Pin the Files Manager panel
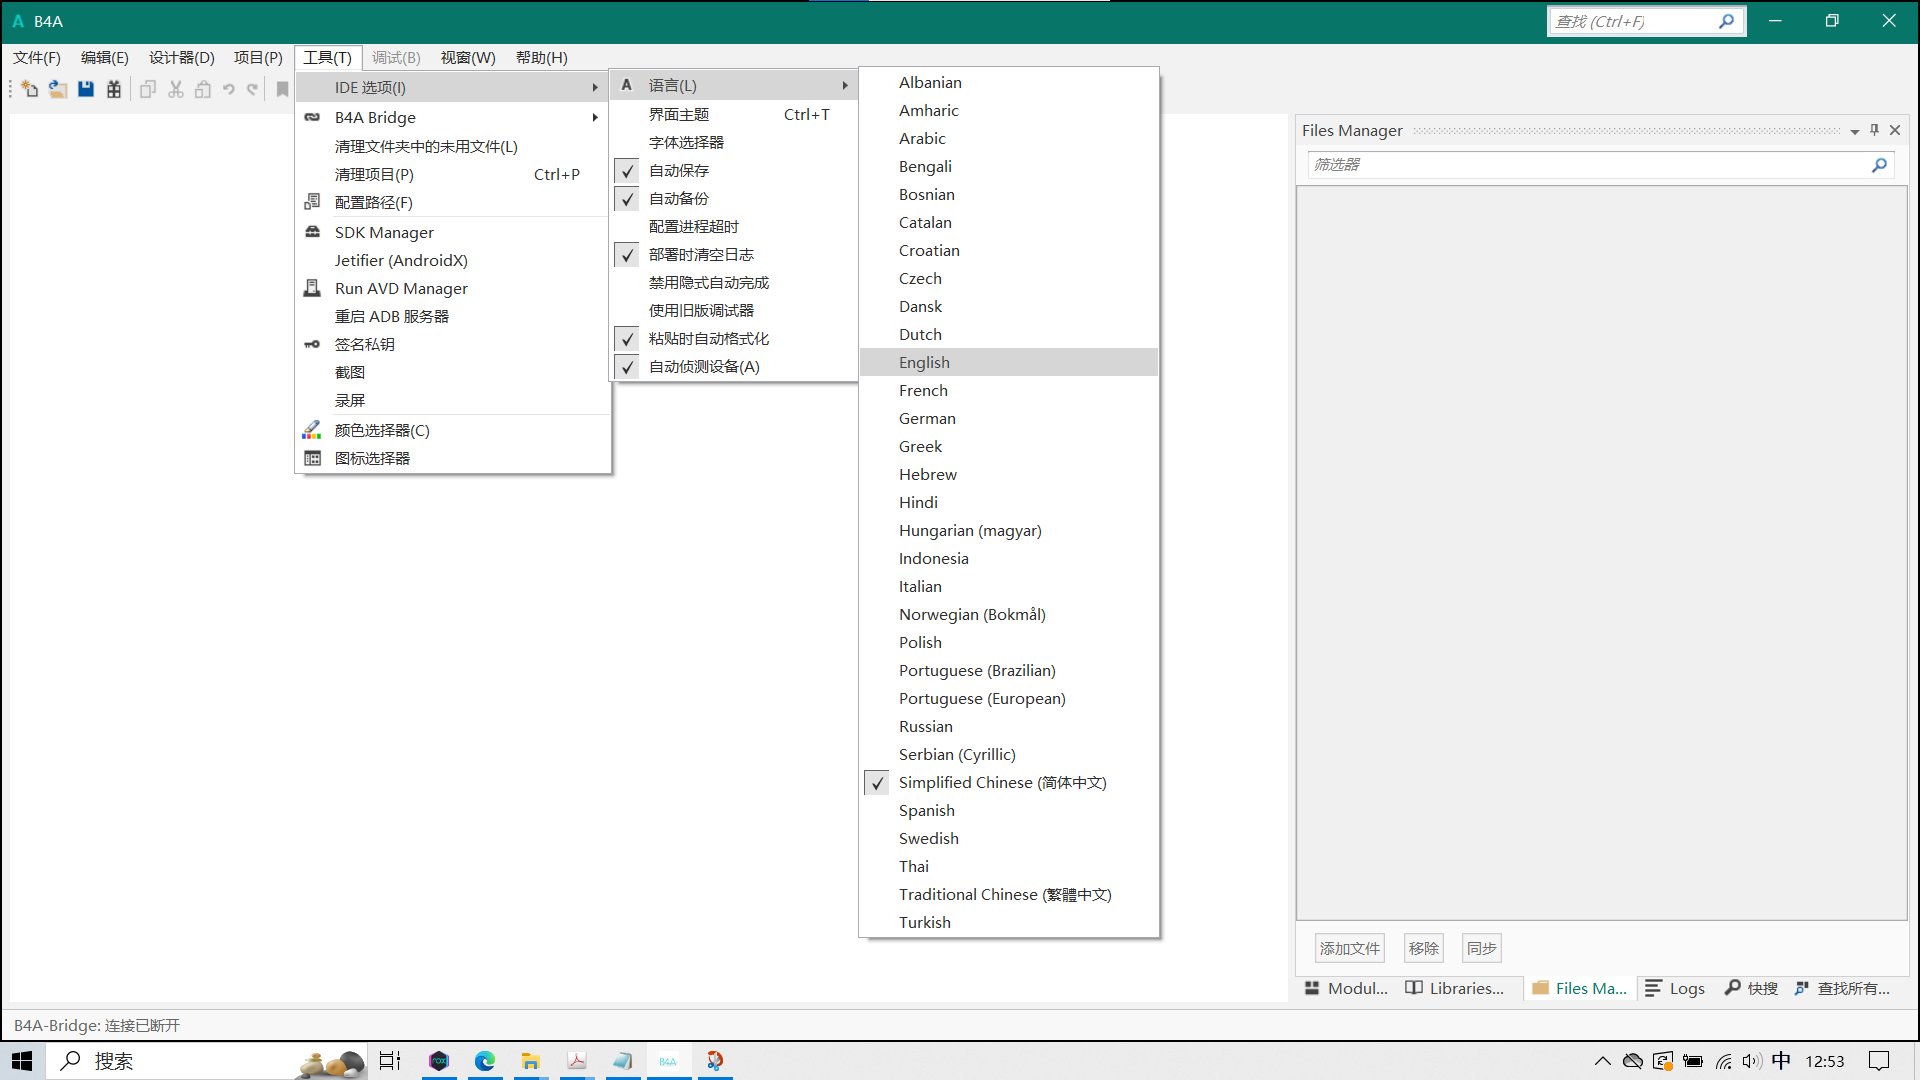Screen dimensions: 1920x1080 tap(1874, 130)
